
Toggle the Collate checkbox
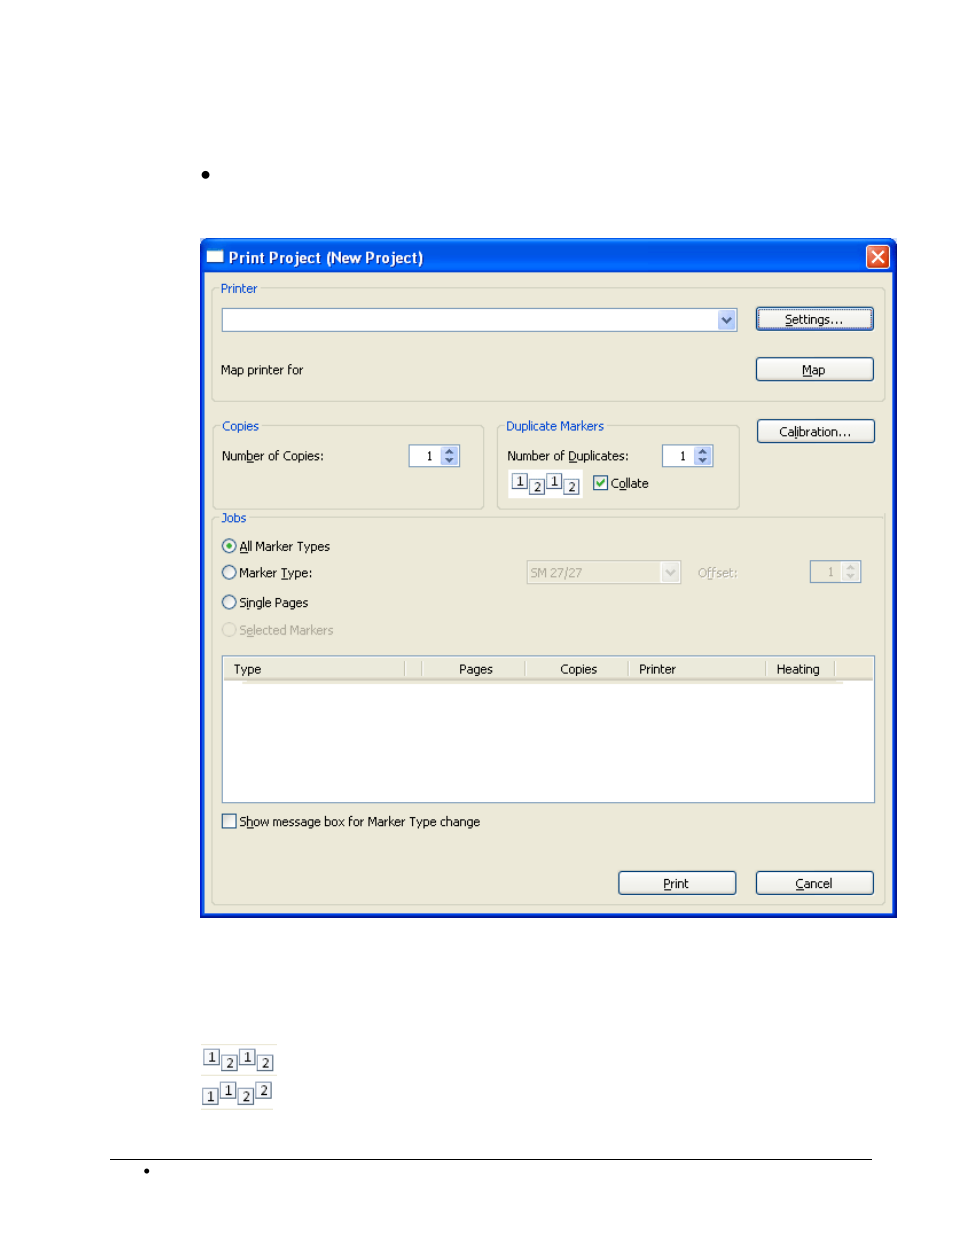(600, 483)
